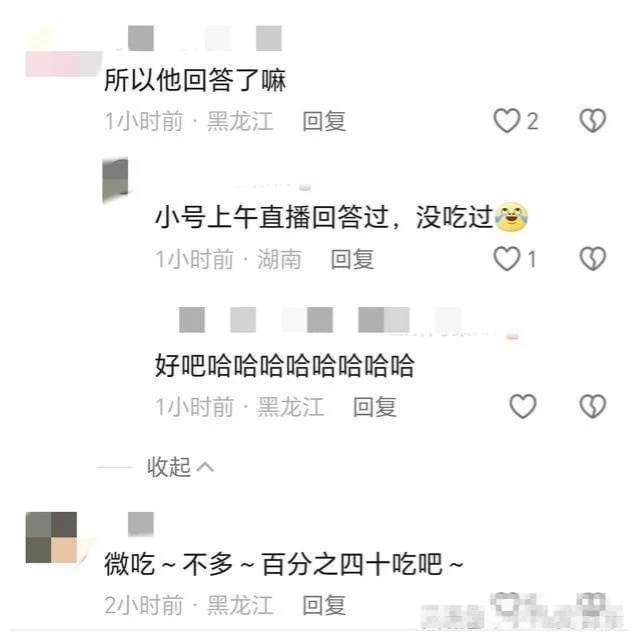Open username above 微吃~不多 comment

click(x=141, y=524)
